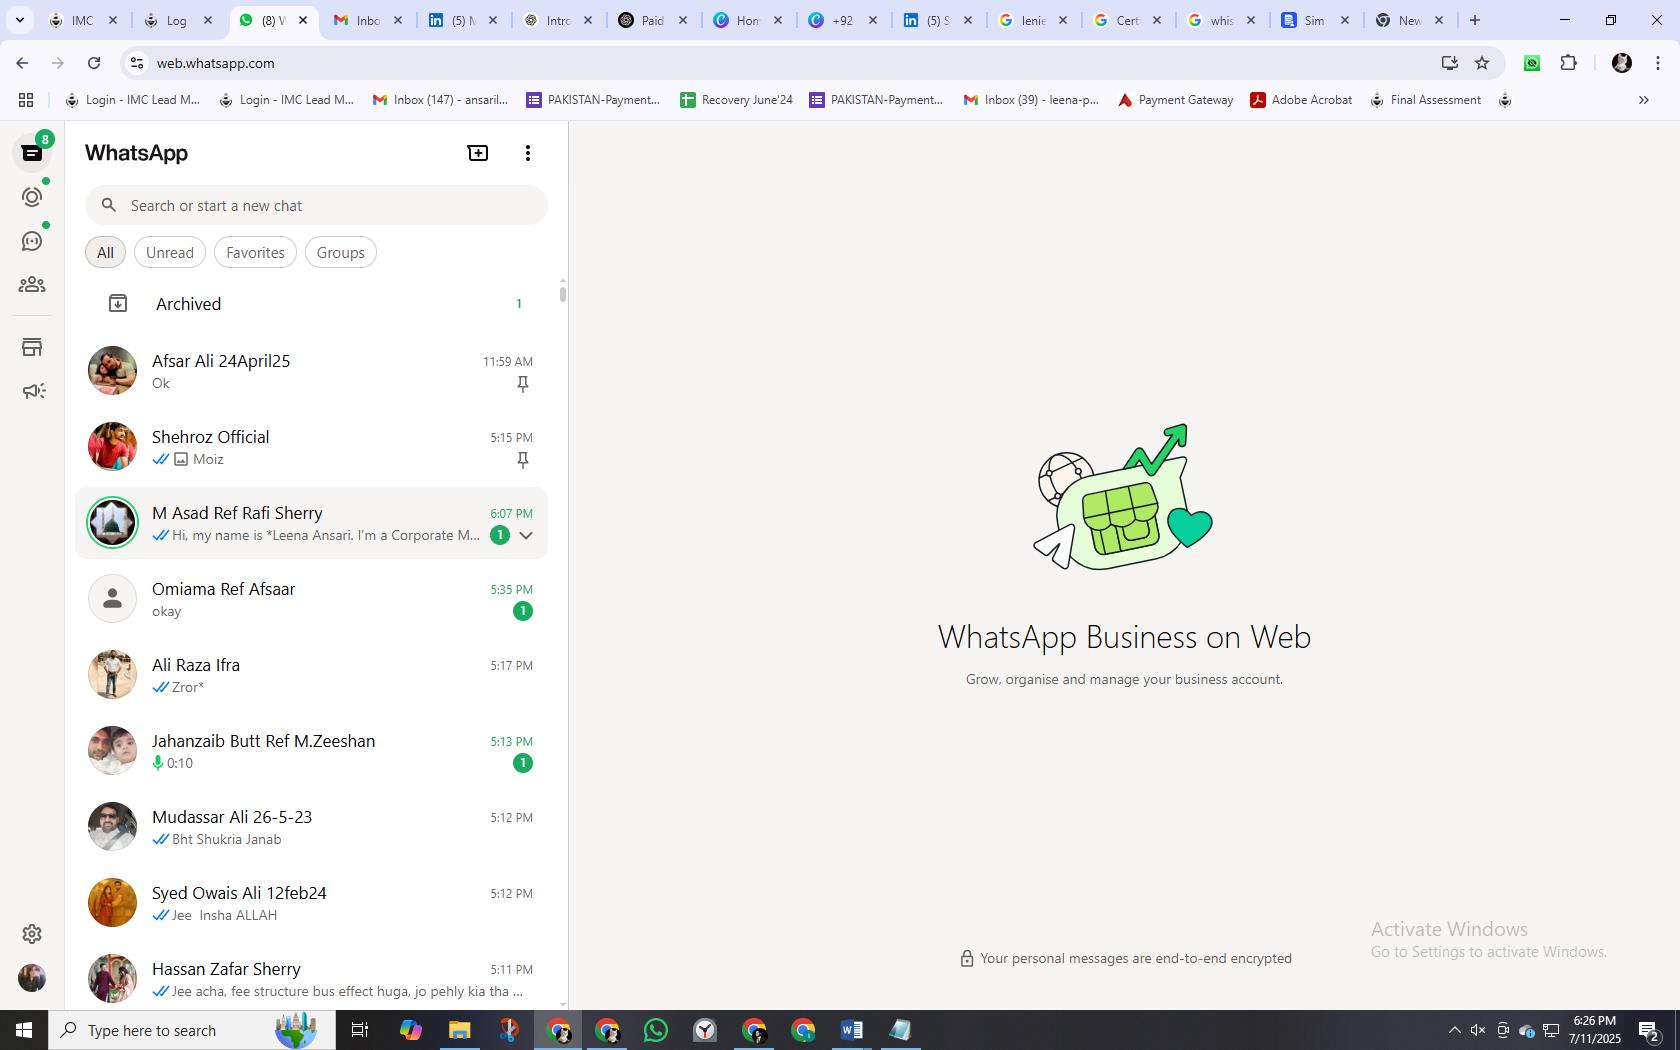Open the Business tools storefront icon
The height and width of the screenshot is (1050, 1680).
pos(32,347)
